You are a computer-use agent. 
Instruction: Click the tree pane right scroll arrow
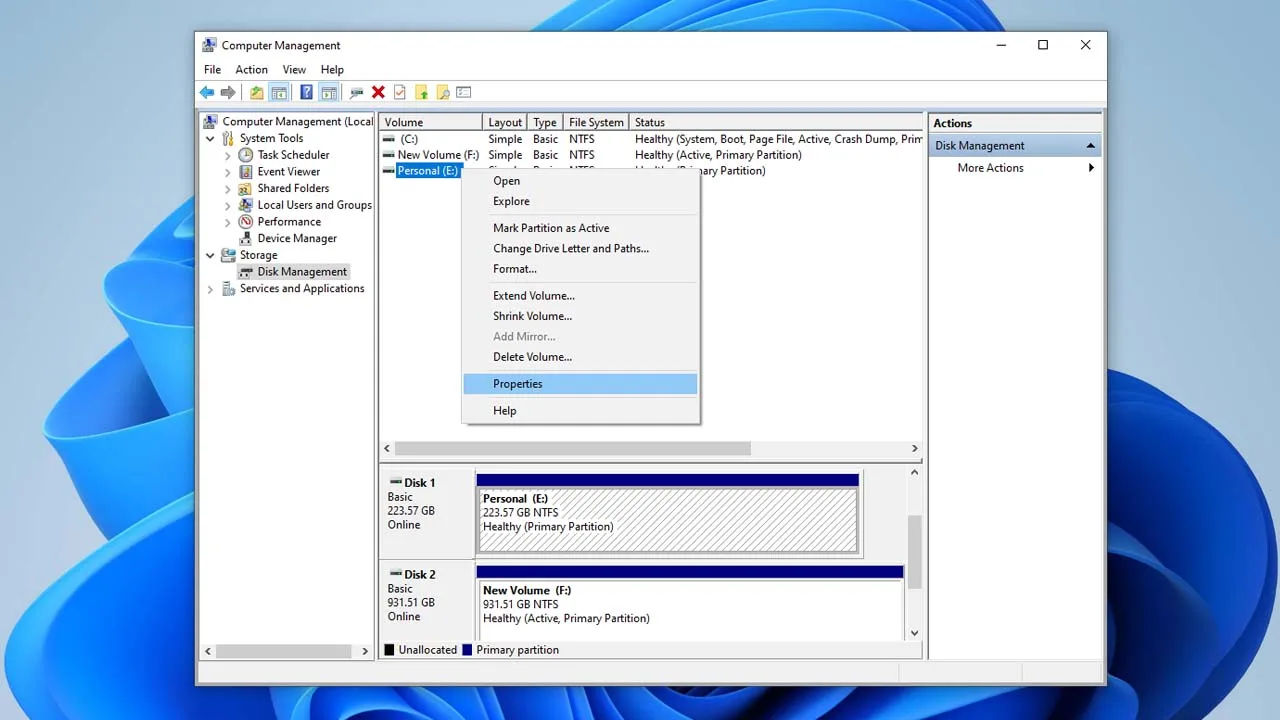coord(365,651)
